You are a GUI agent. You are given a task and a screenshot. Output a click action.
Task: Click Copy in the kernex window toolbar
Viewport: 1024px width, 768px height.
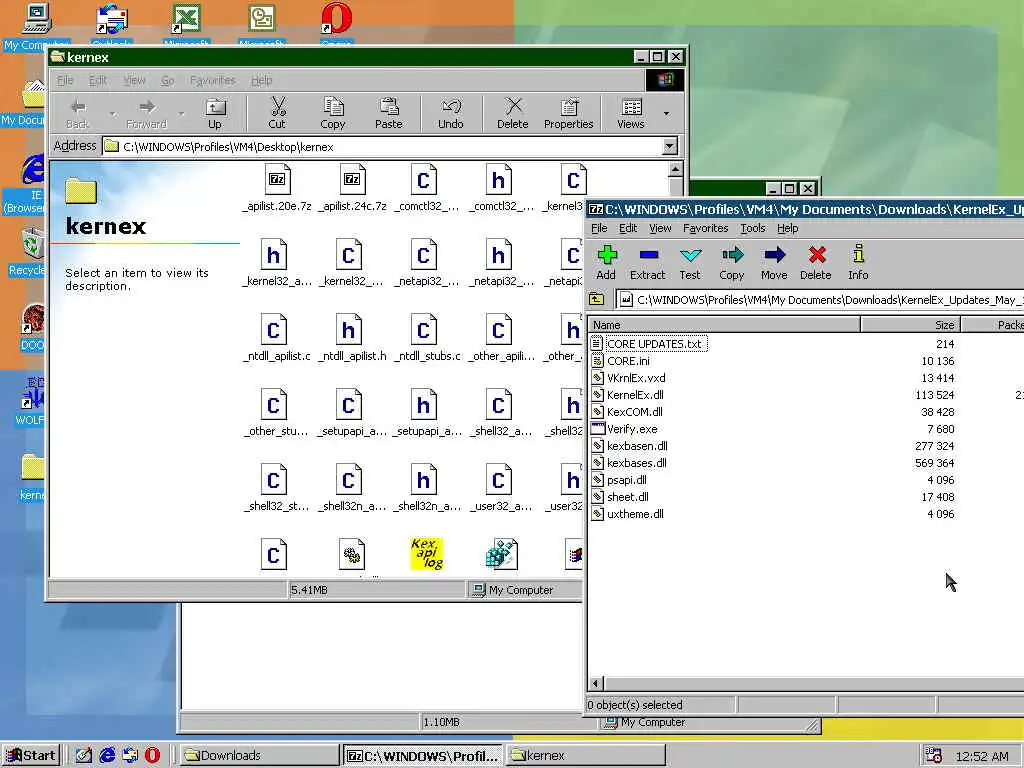tap(333, 113)
